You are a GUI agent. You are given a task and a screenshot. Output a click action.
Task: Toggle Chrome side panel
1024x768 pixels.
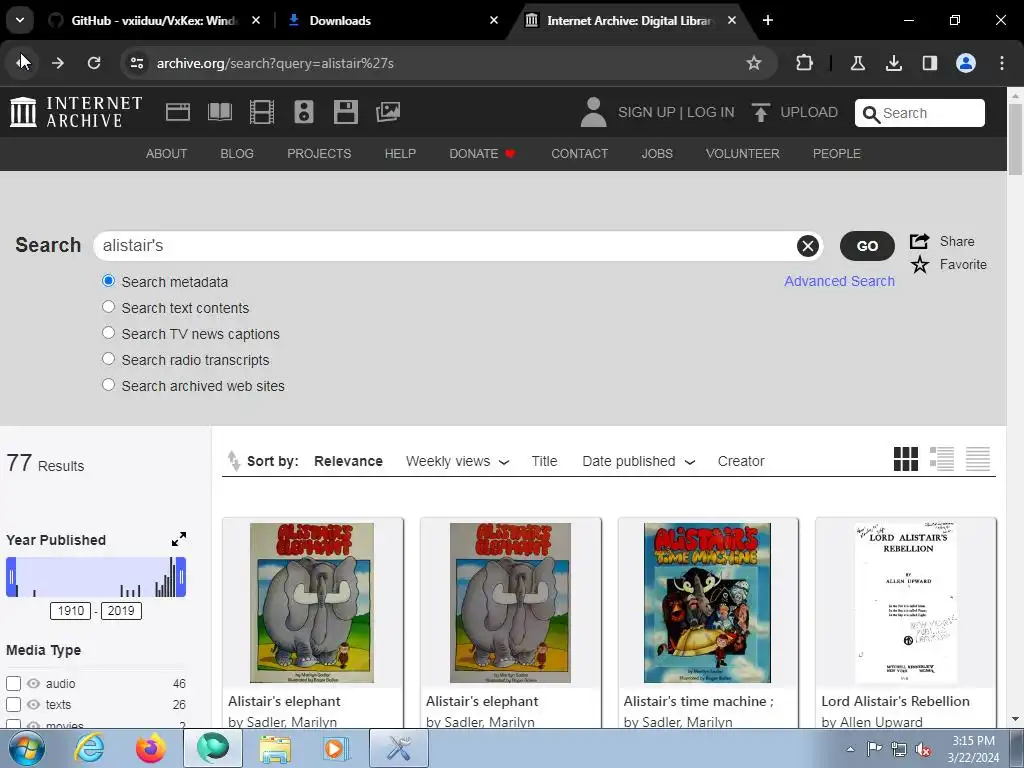coord(930,63)
